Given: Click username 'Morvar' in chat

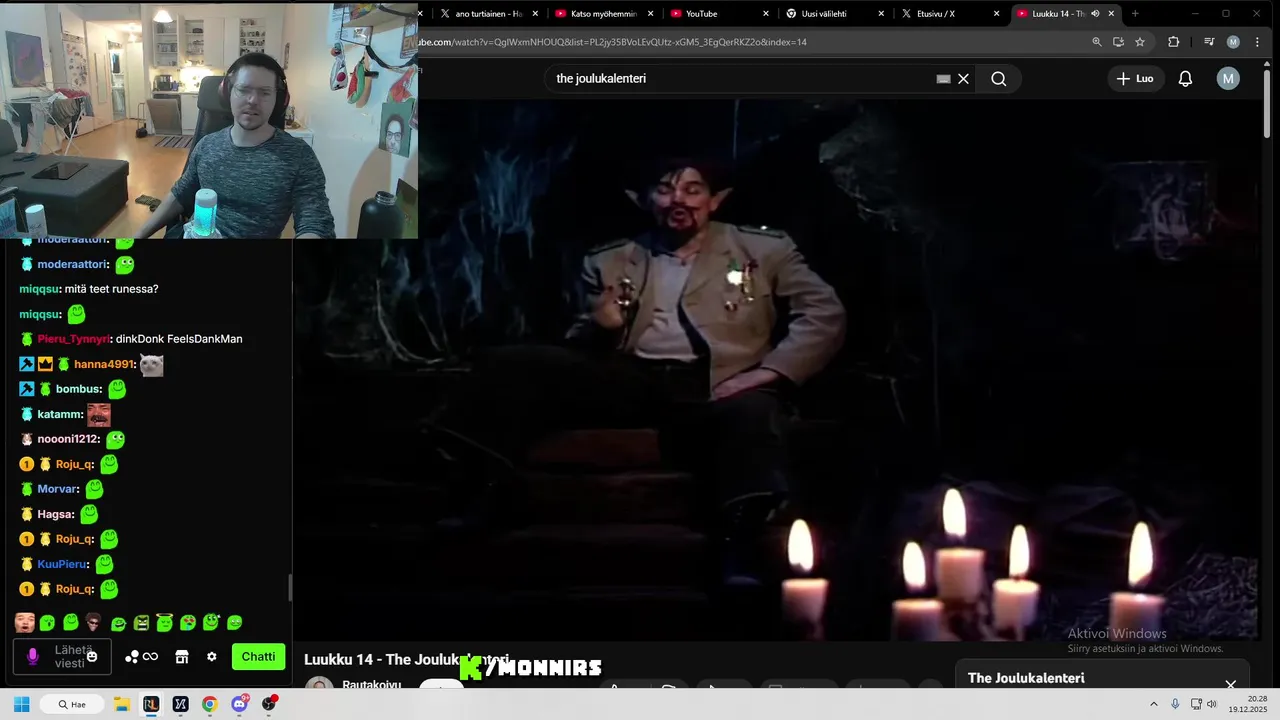Looking at the screenshot, I should tap(58, 489).
